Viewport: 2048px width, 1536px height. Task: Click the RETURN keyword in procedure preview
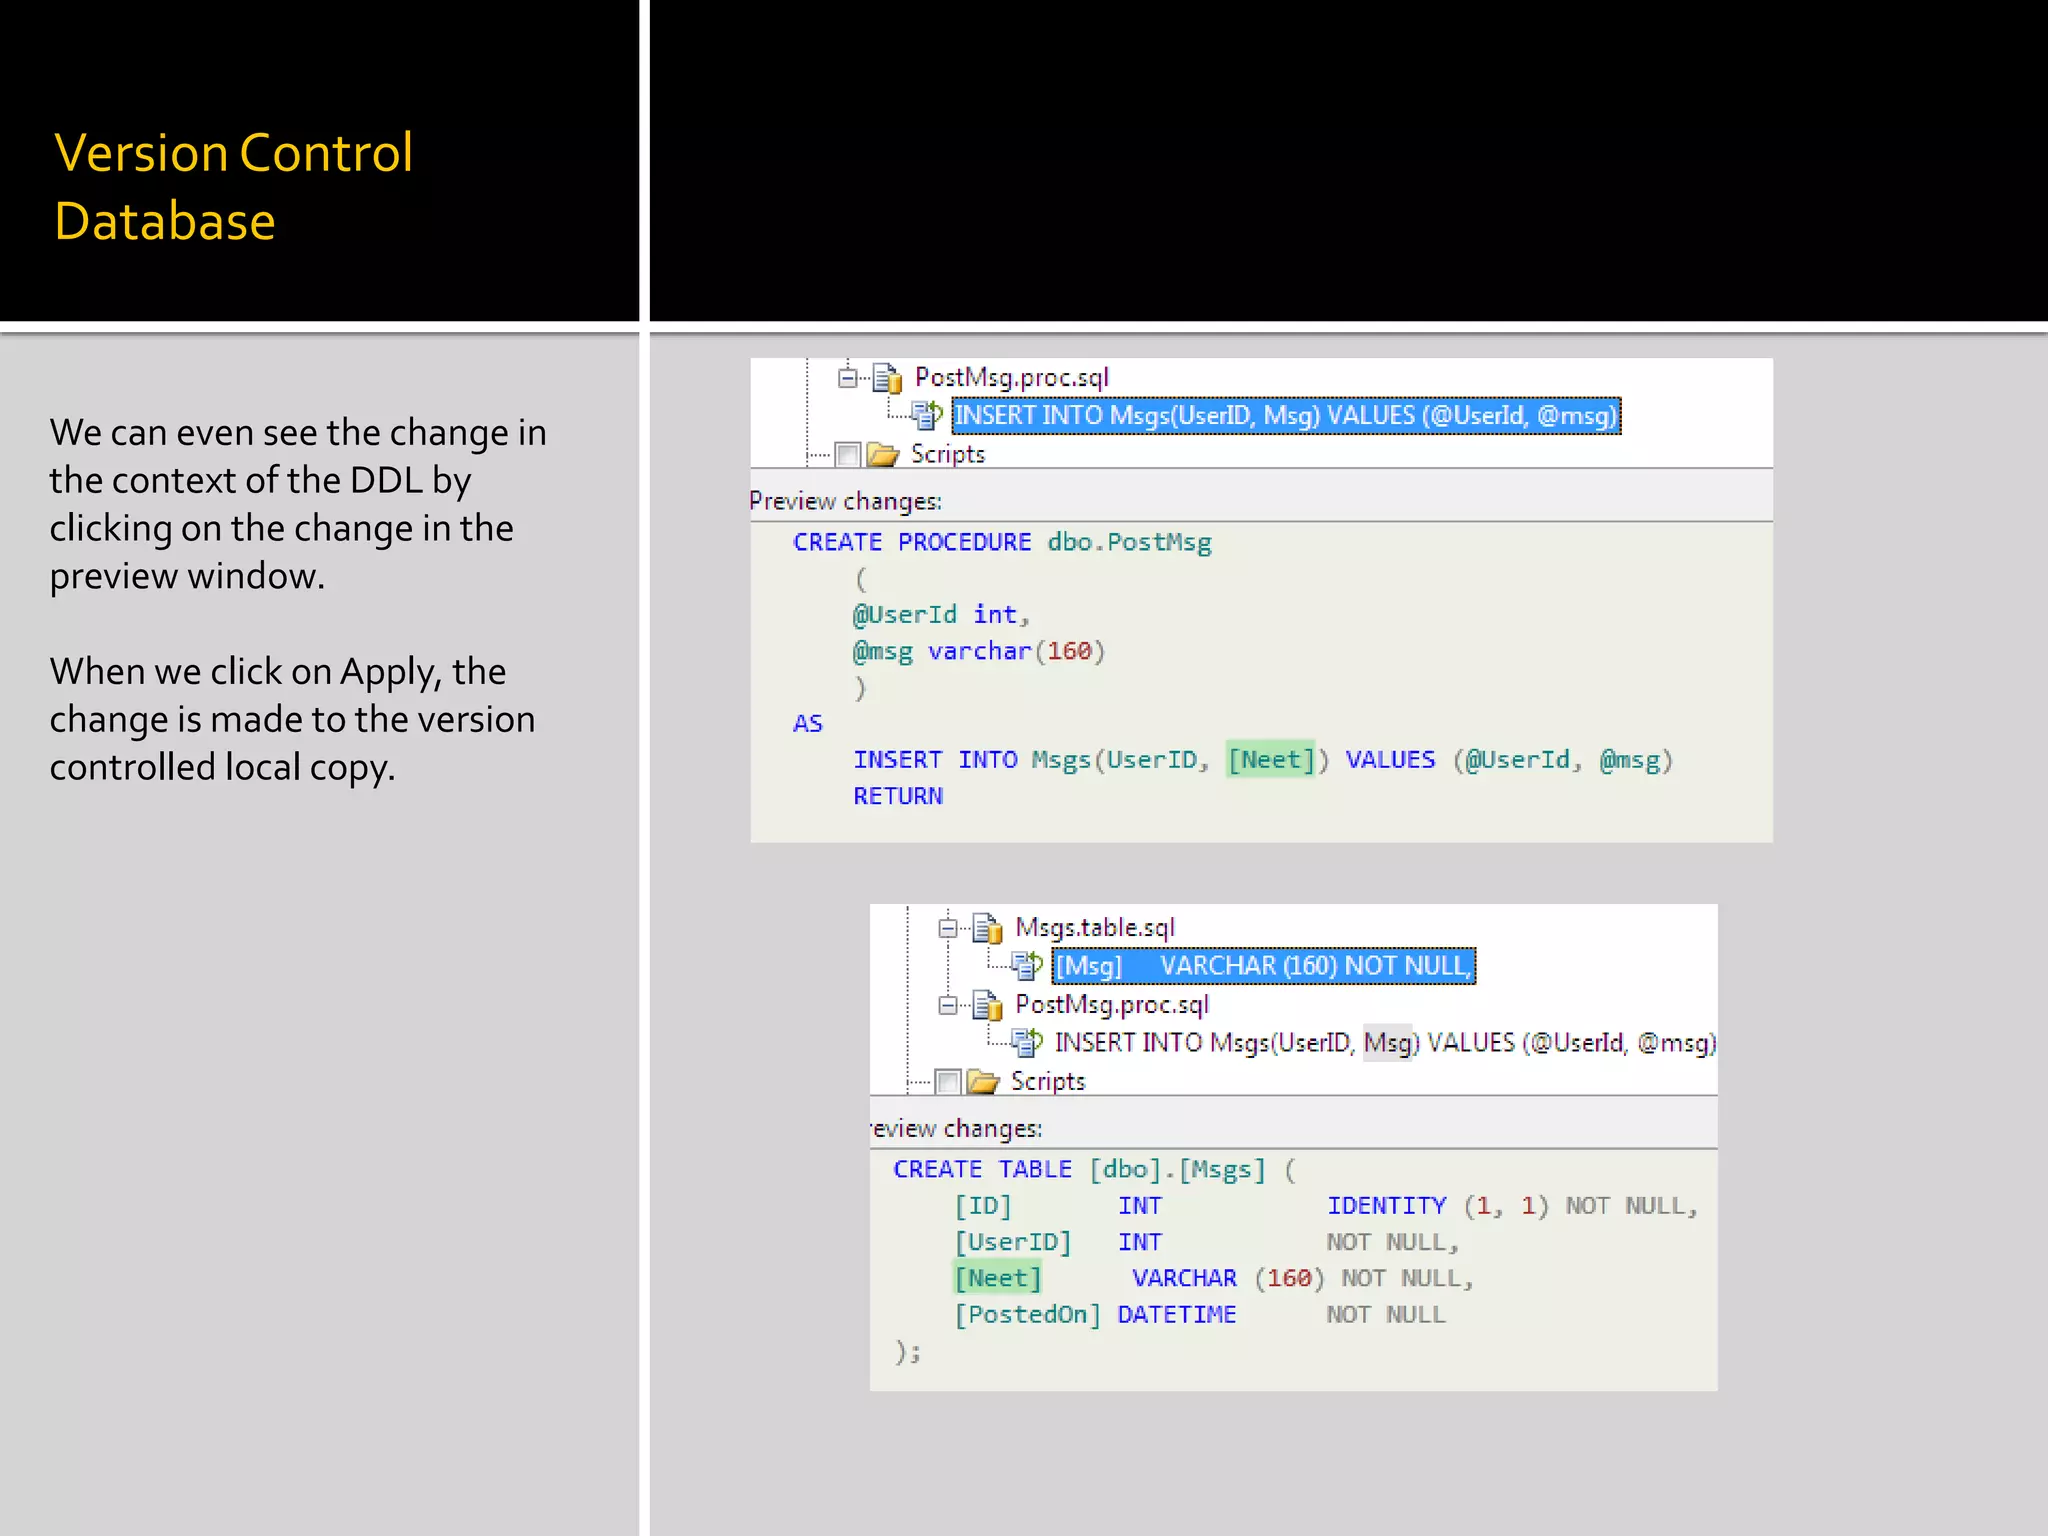(898, 796)
